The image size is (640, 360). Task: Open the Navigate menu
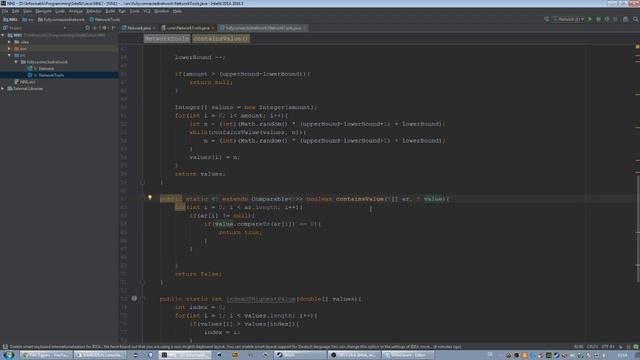[x=43, y=11]
